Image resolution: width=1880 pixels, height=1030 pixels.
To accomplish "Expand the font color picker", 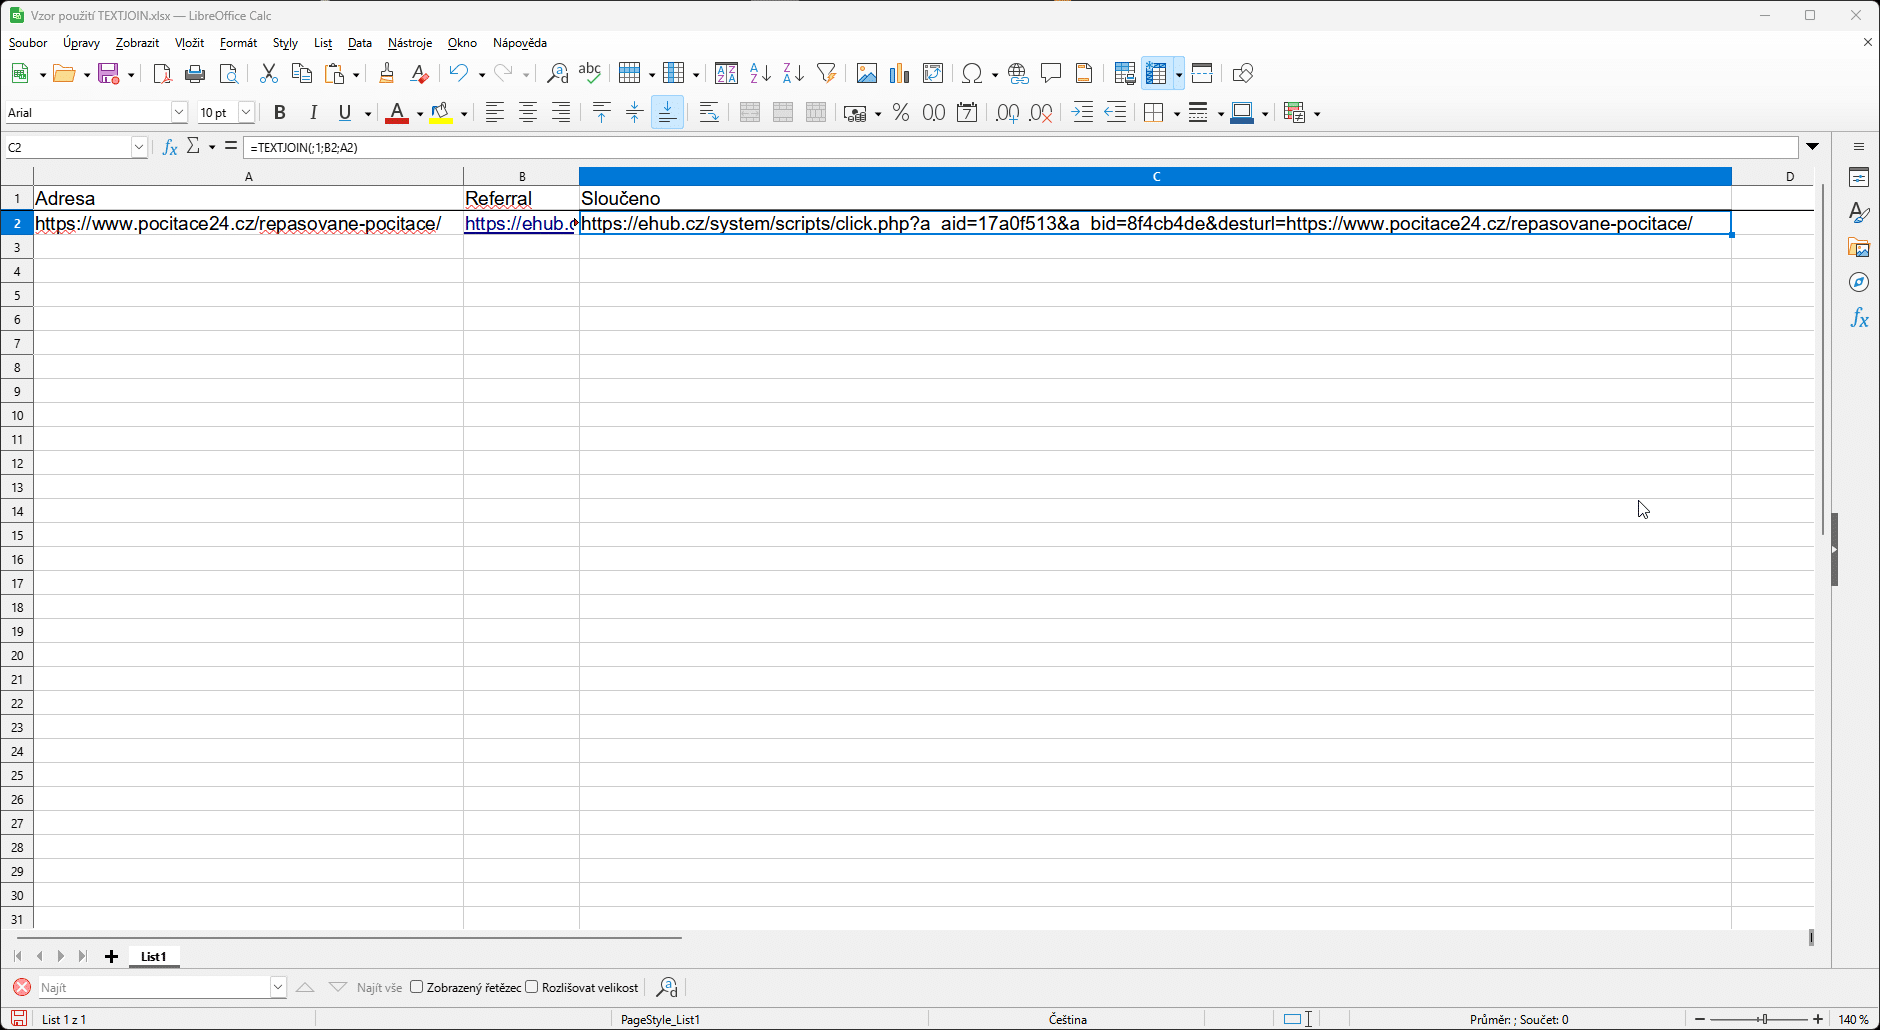I will coord(418,112).
